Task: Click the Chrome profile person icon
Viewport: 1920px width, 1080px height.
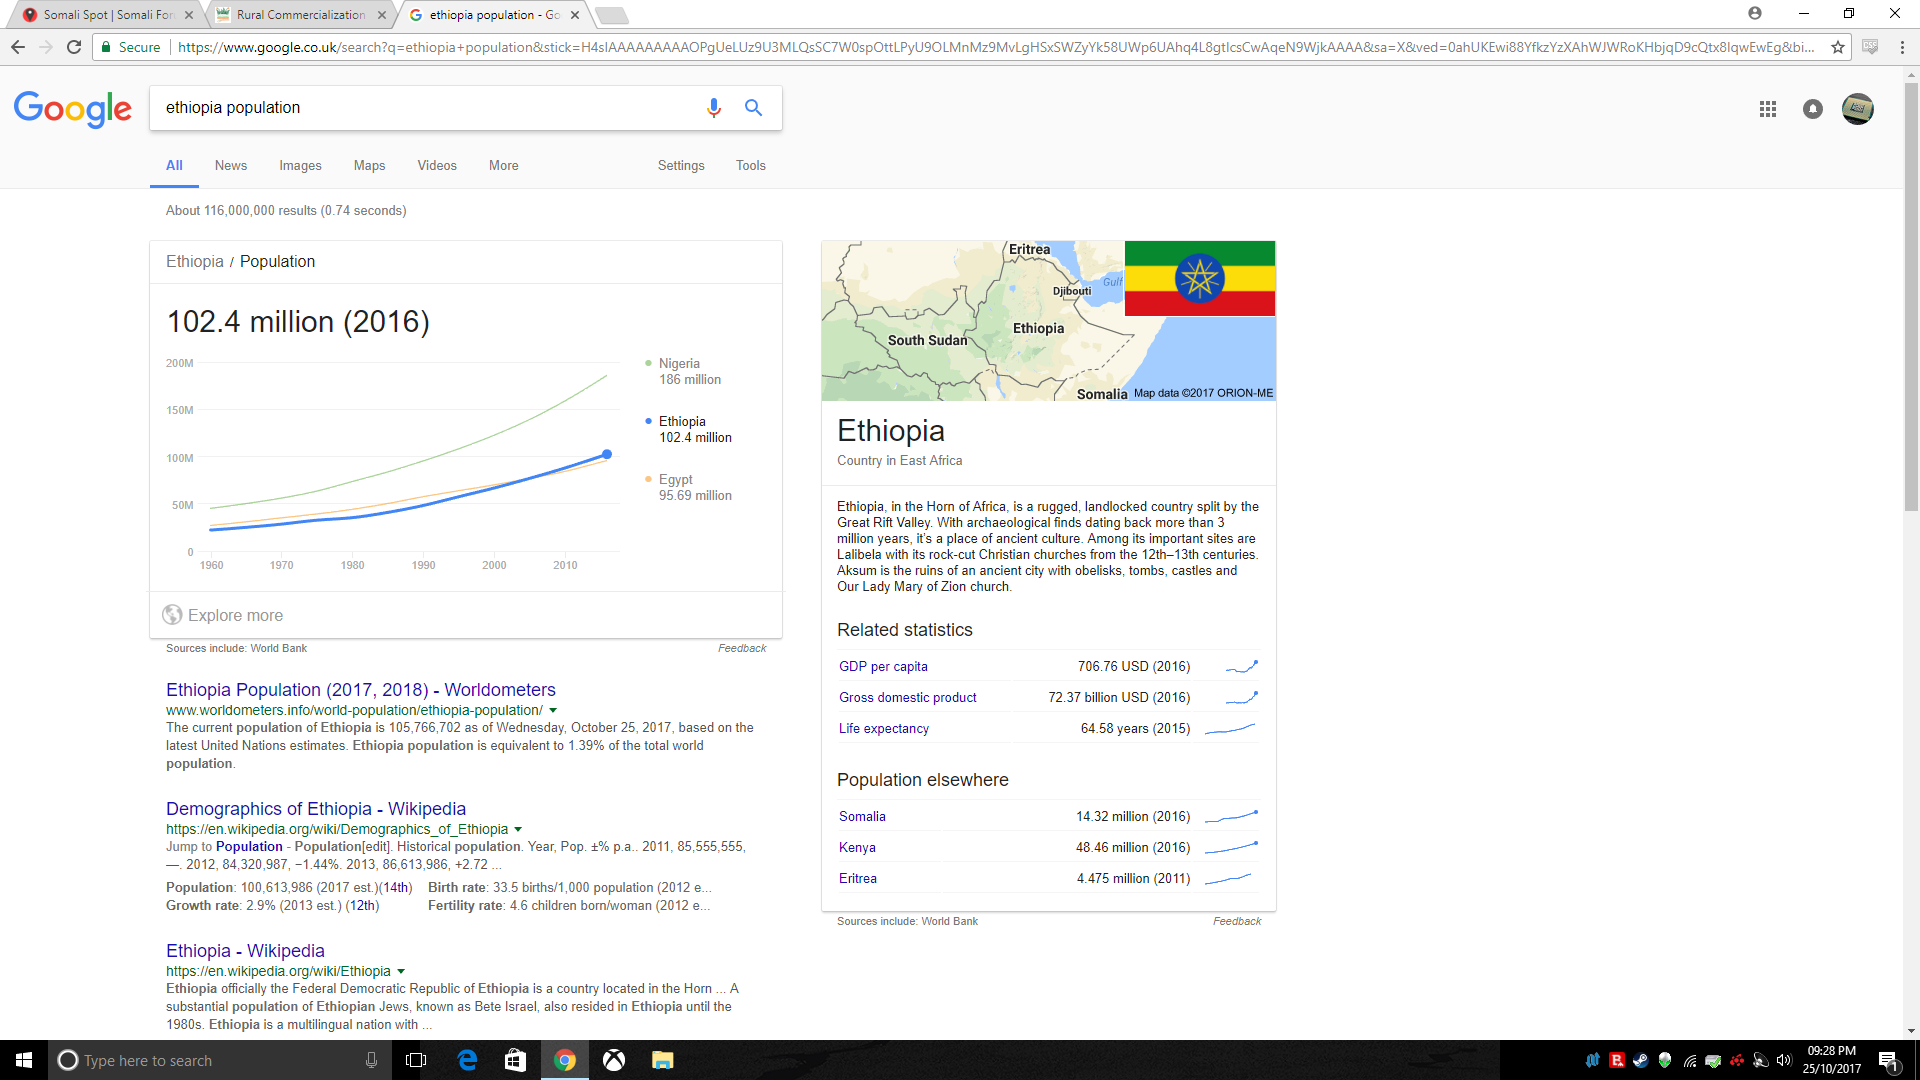Action: point(1755,13)
